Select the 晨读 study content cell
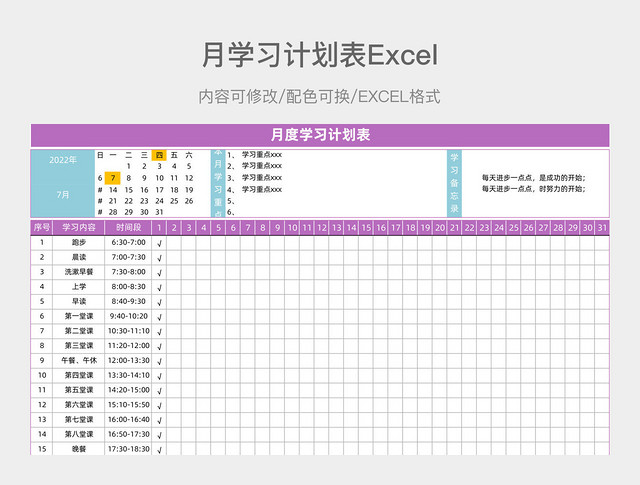The height and width of the screenshot is (485, 640). point(79,257)
